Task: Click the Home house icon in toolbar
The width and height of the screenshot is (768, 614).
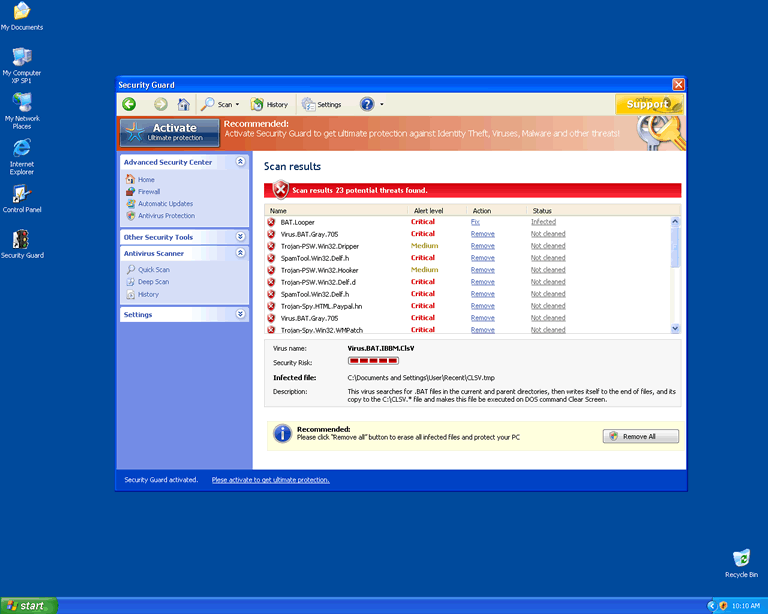Action: point(183,104)
